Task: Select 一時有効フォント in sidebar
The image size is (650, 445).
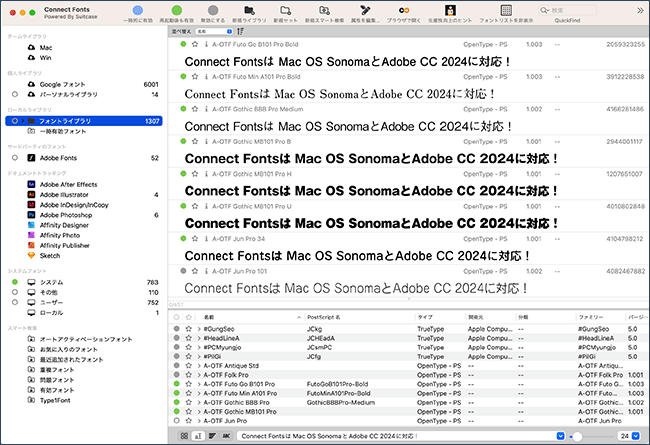Action: pyautogui.click(x=63, y=131)
